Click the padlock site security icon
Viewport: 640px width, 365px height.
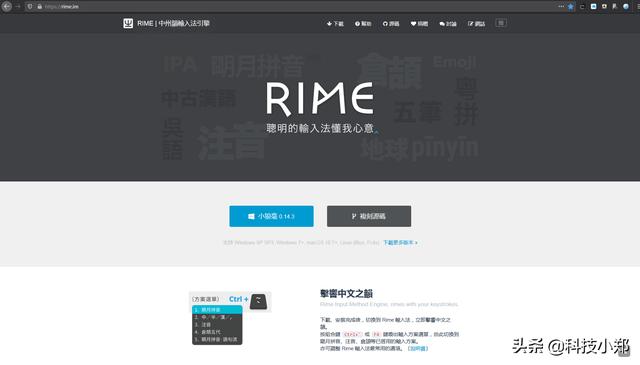click(x=40, y=7)
